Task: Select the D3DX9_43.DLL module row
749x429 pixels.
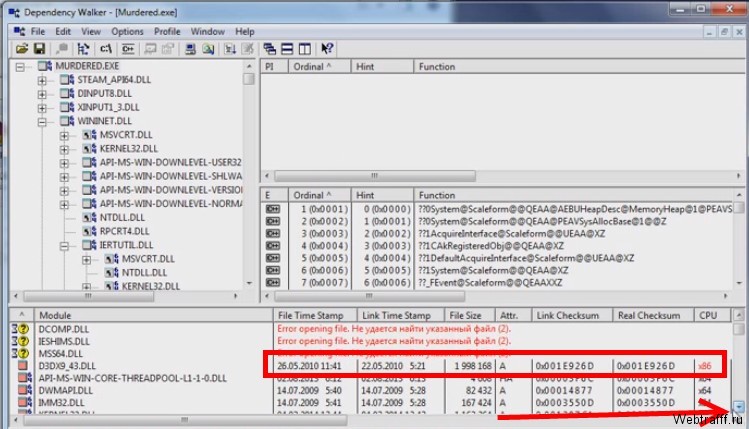Action: tap(370, 366)
